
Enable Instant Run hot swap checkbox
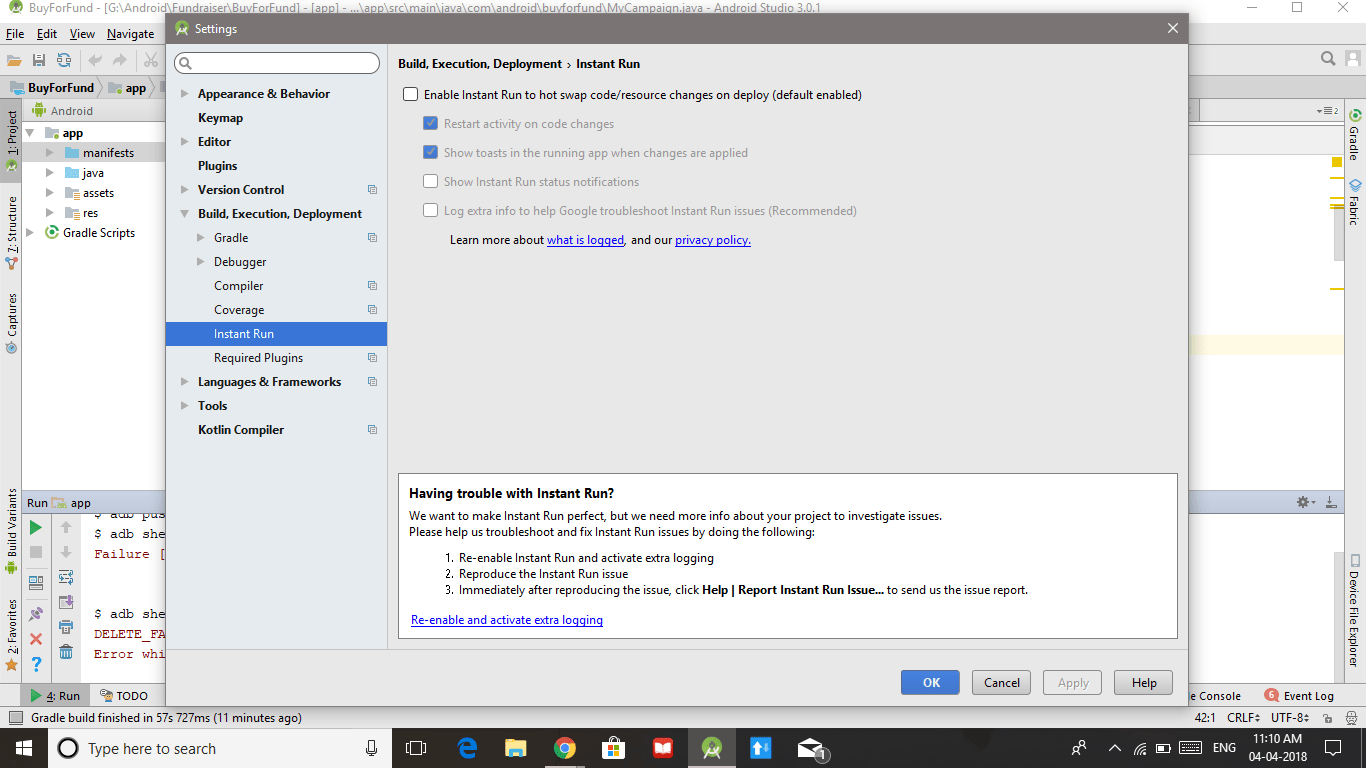coord(410,93)
